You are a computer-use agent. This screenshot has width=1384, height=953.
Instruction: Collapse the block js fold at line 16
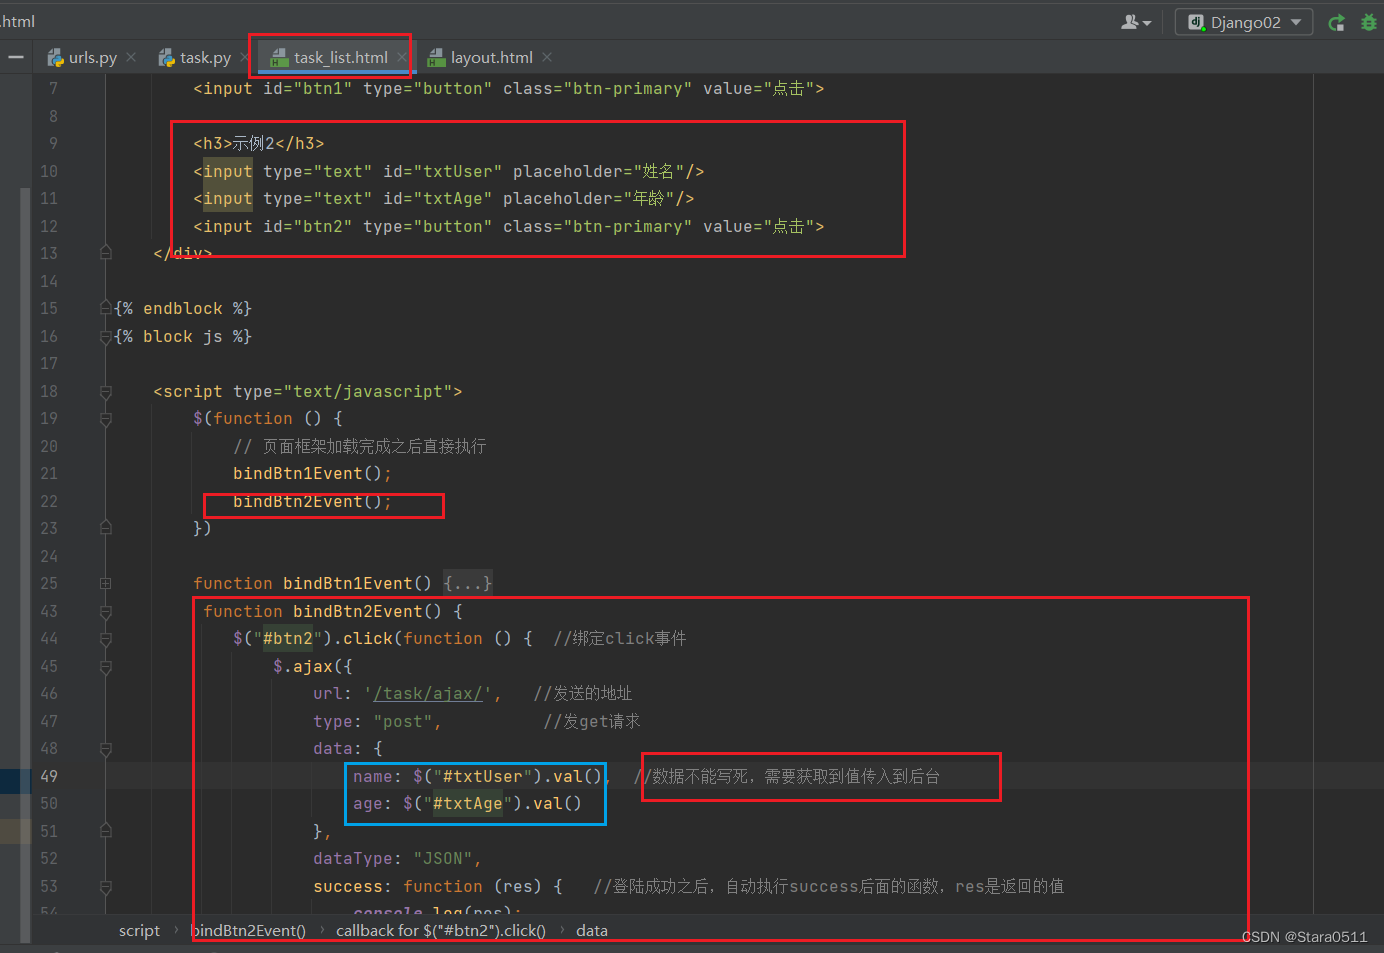click(105, 336)
